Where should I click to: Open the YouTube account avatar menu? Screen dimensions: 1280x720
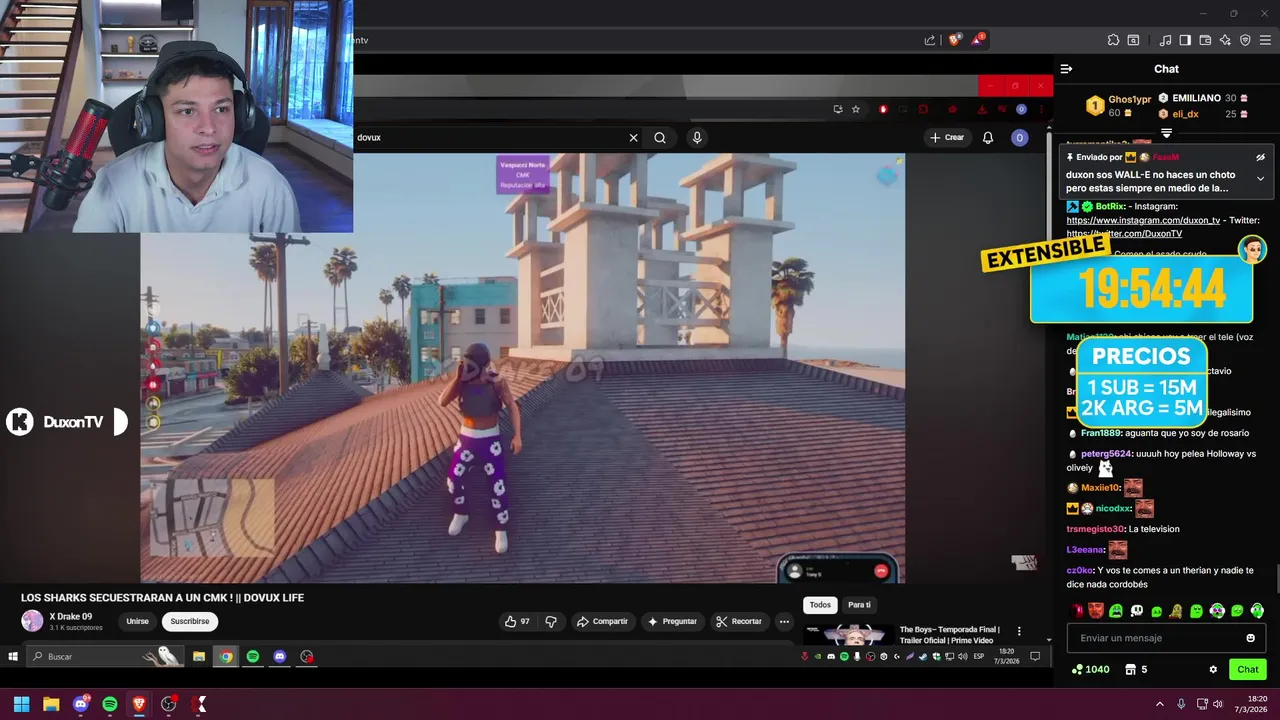(x=1019, y=138)
